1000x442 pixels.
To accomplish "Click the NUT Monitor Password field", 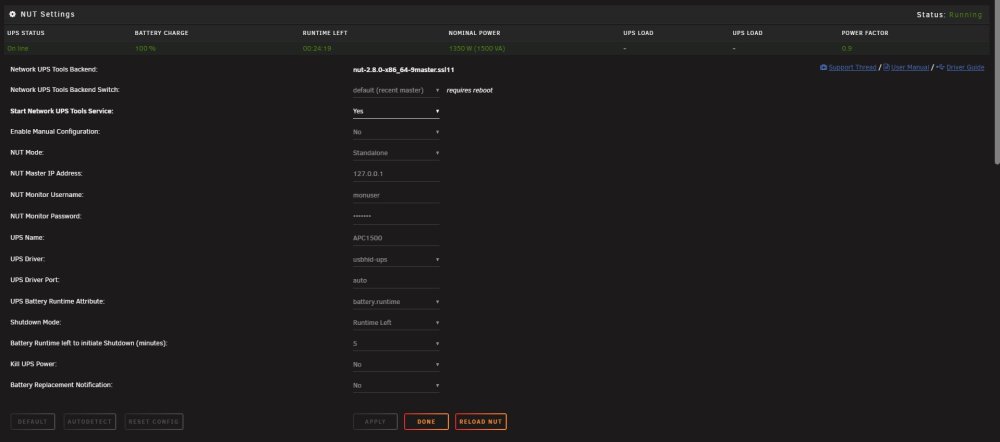I will (396, 217).
